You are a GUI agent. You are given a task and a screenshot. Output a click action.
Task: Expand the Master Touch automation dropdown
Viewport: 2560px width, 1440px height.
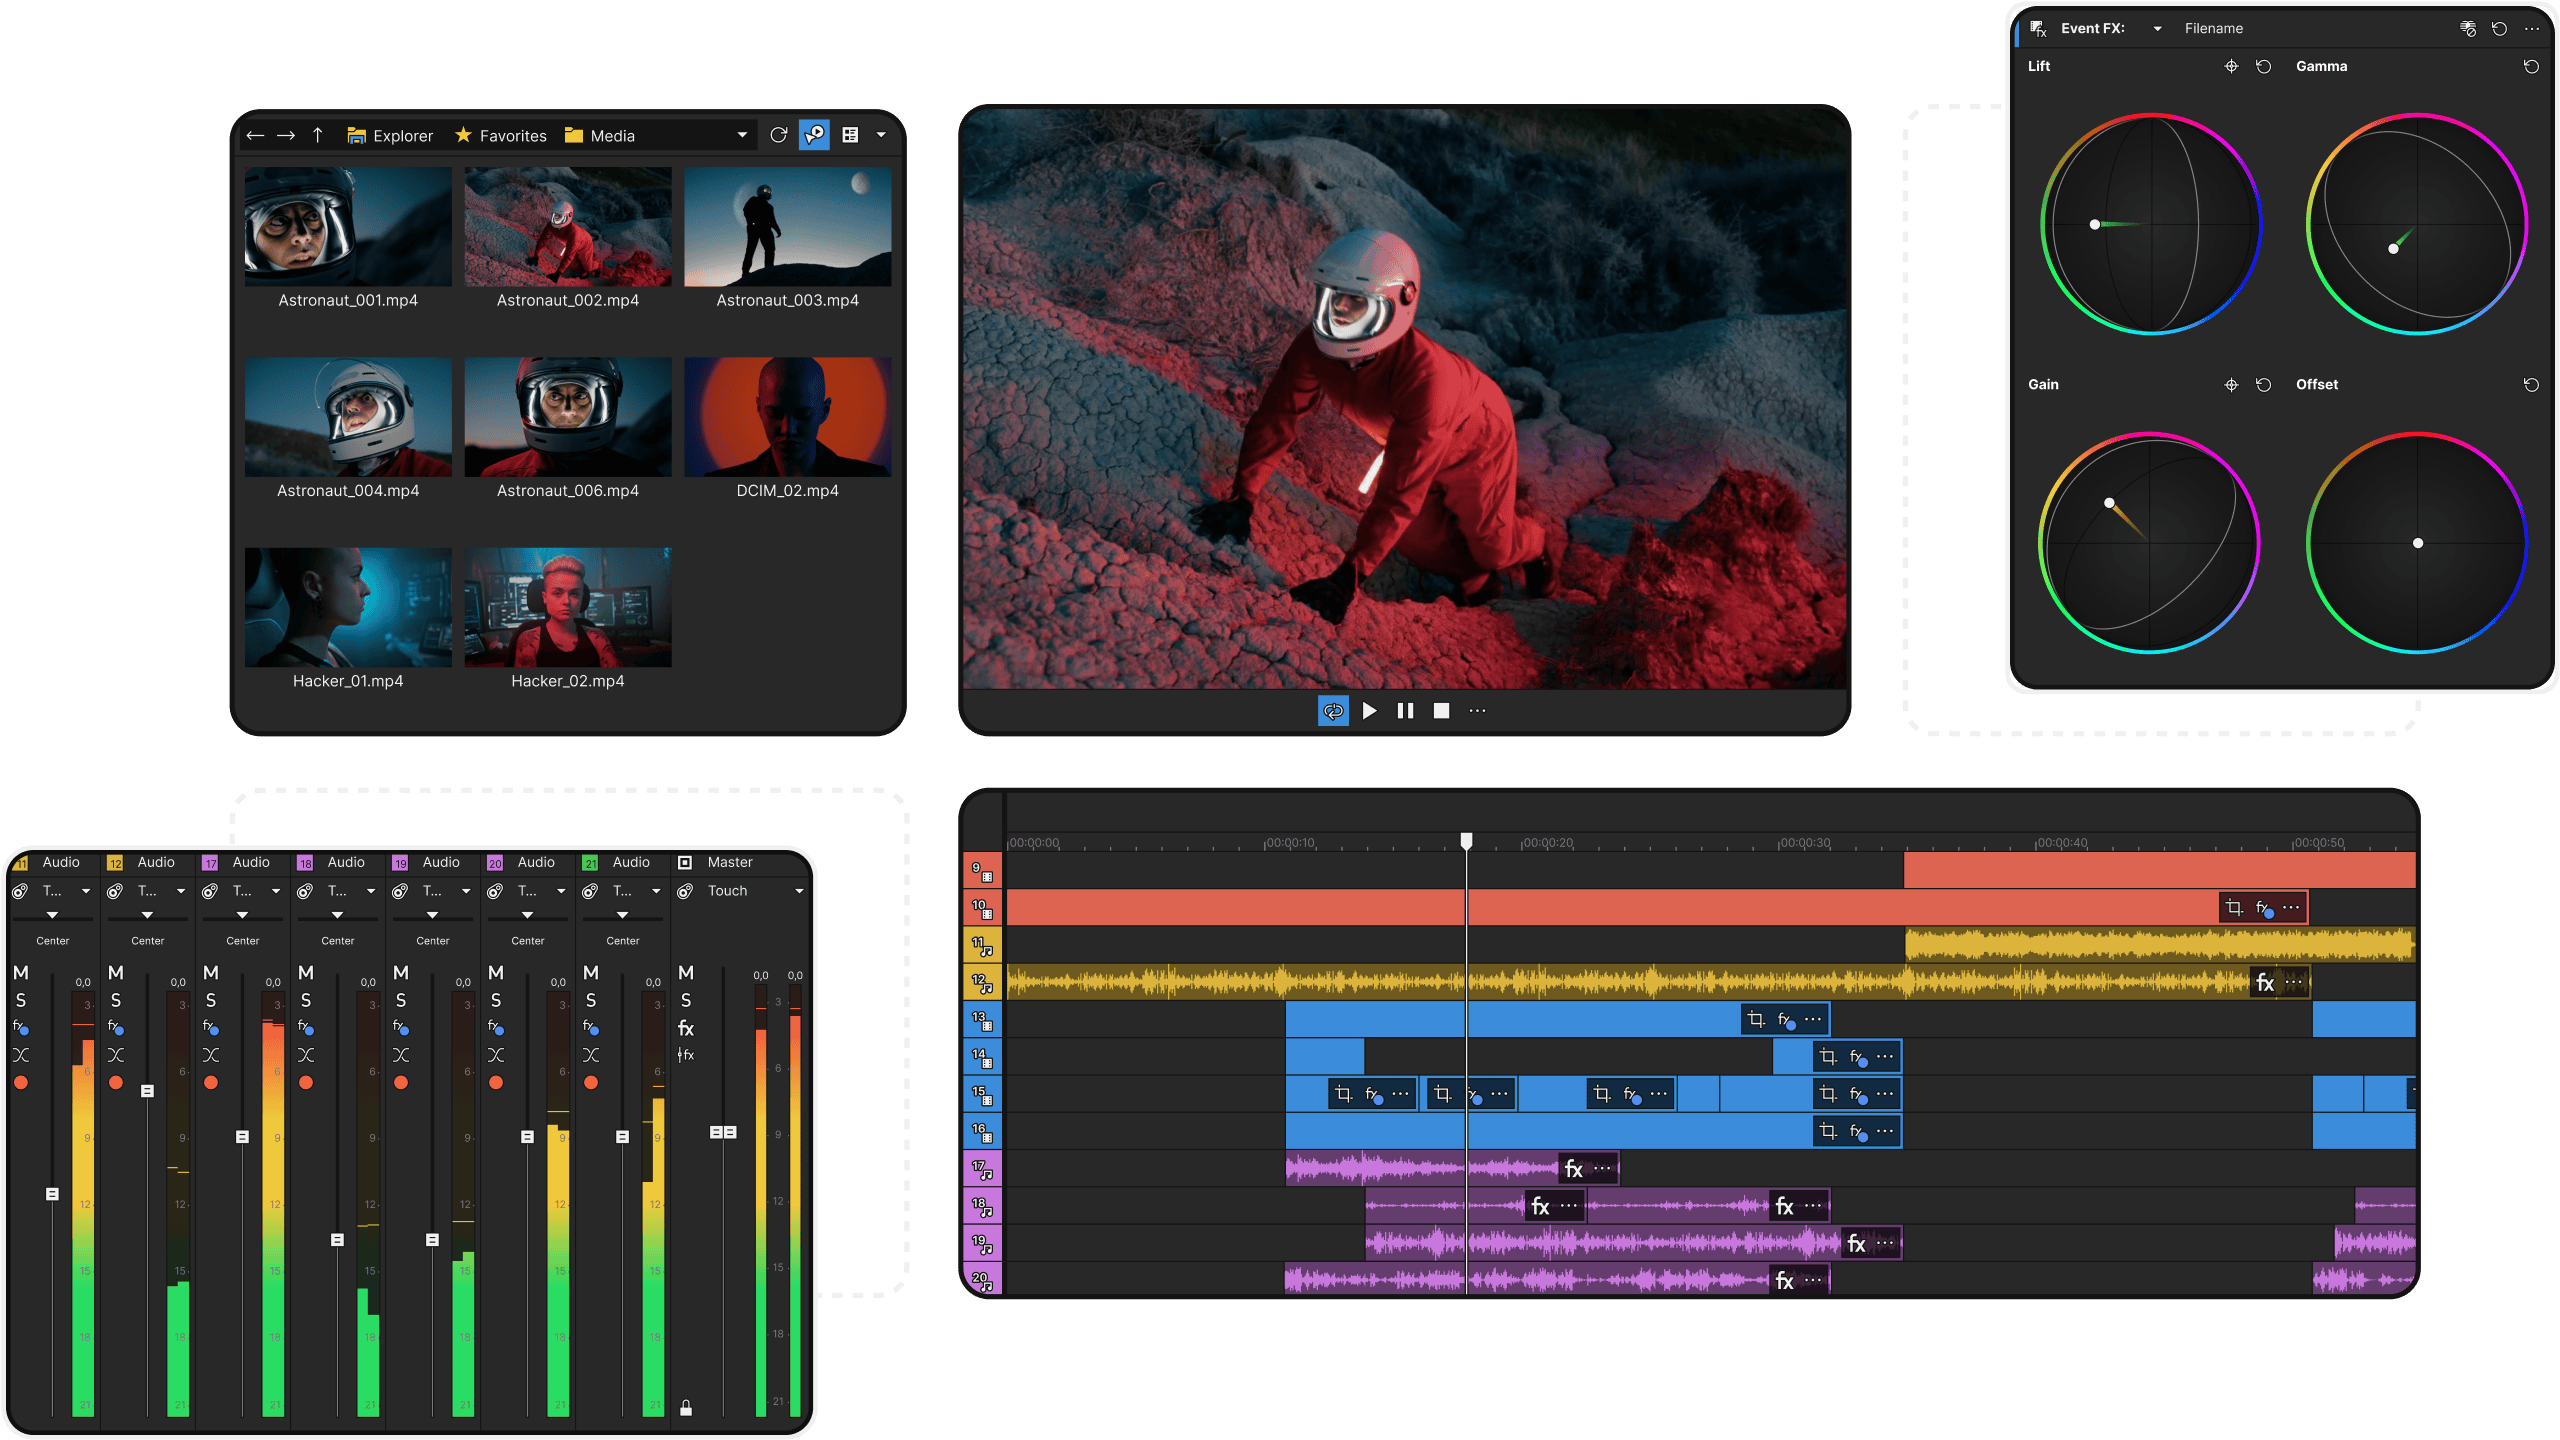(799, 891)
